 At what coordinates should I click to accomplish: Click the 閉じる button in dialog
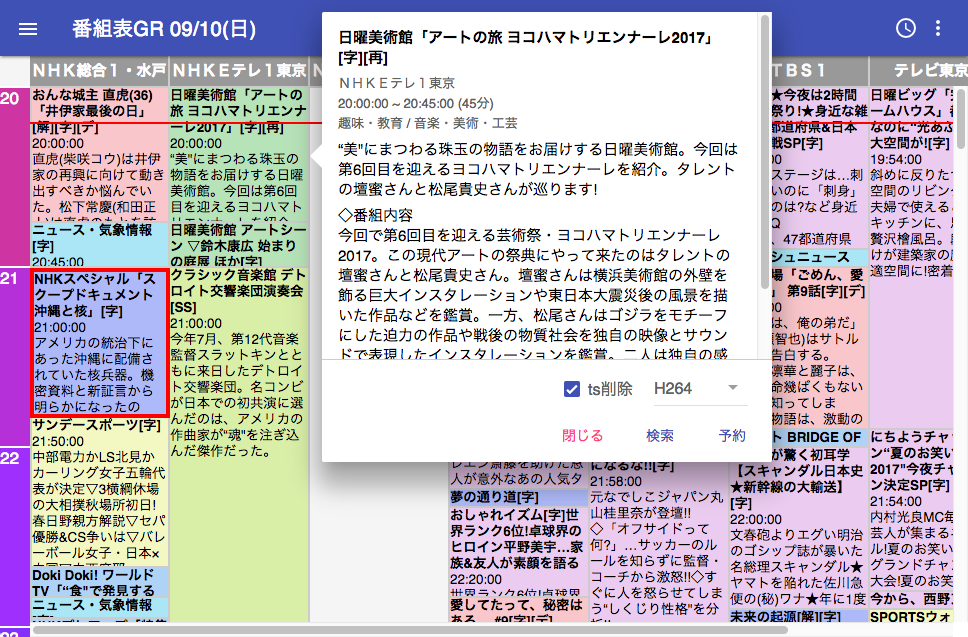[582, 436]
